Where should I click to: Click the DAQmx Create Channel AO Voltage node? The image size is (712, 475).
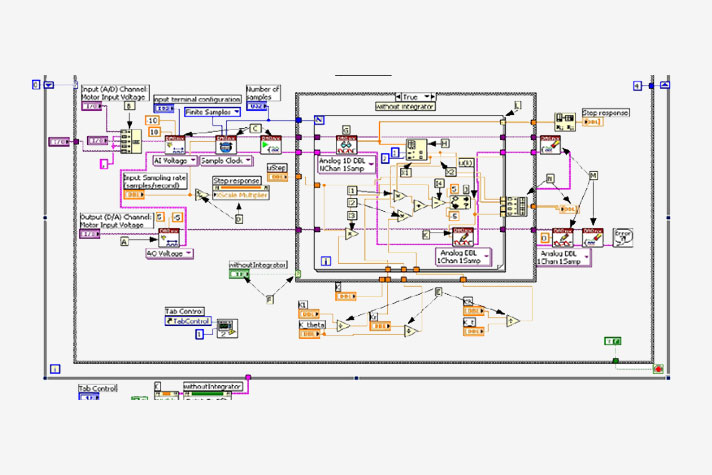168,238
